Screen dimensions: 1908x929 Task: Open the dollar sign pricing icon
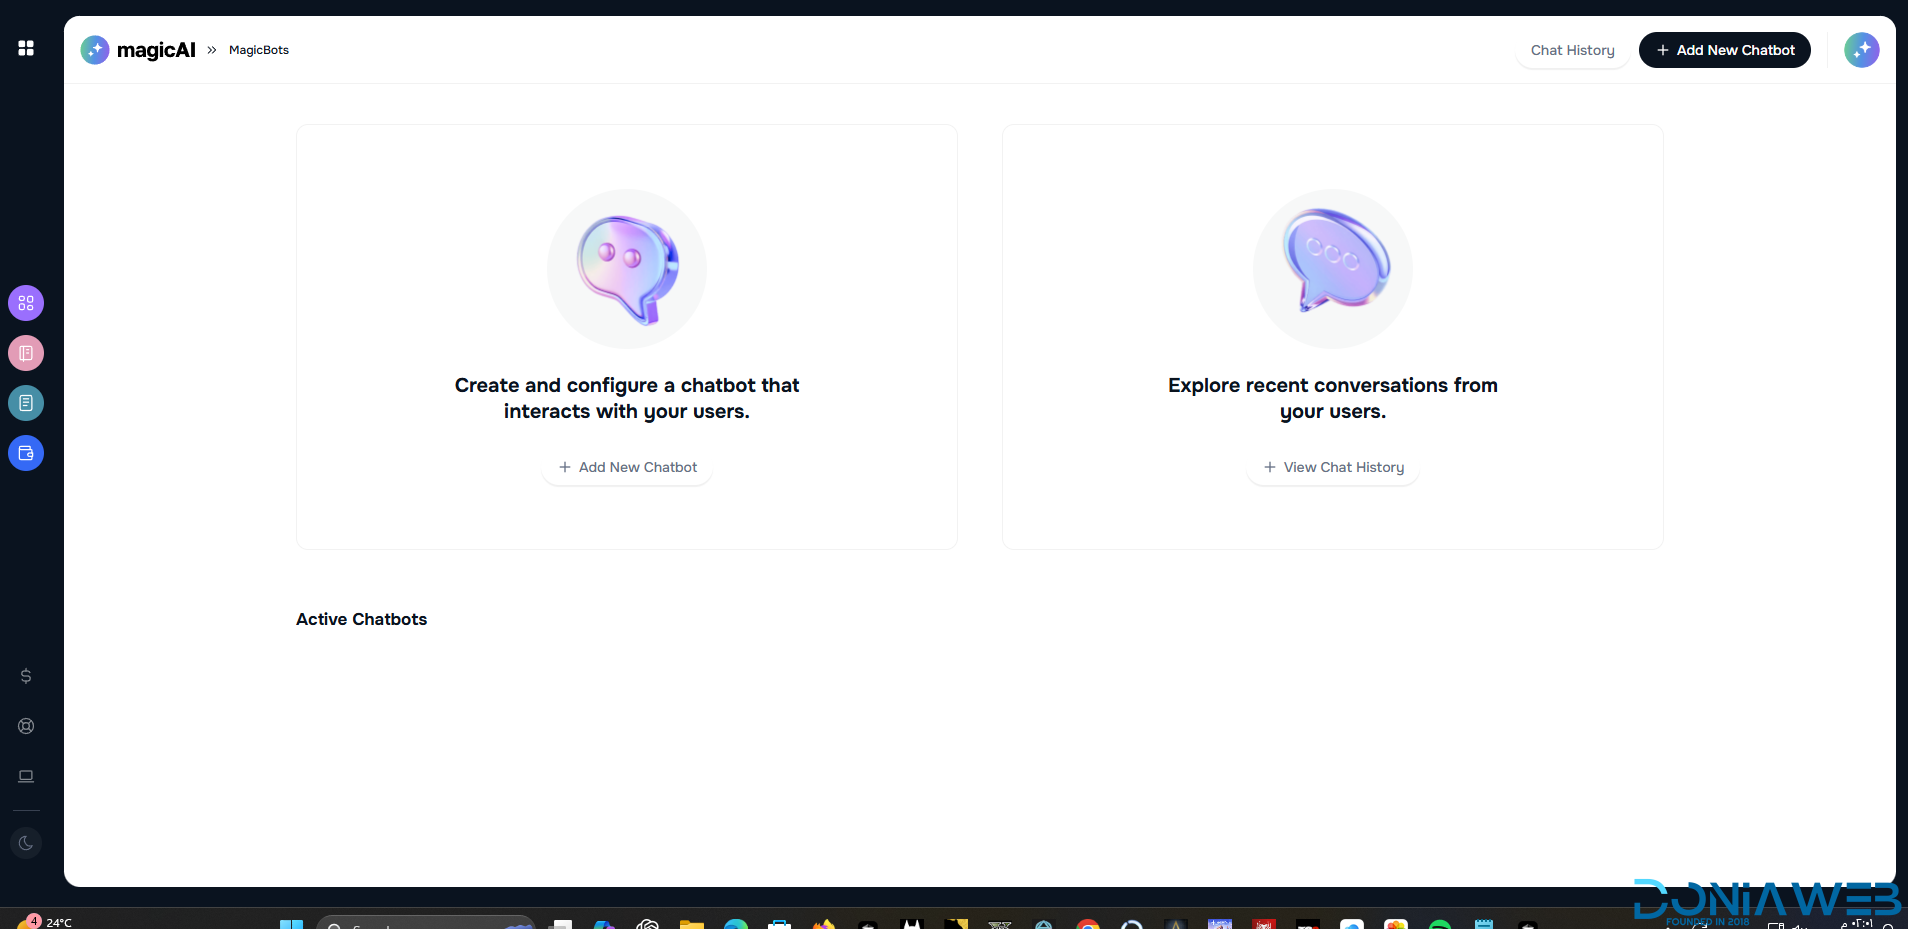point(26,676)
